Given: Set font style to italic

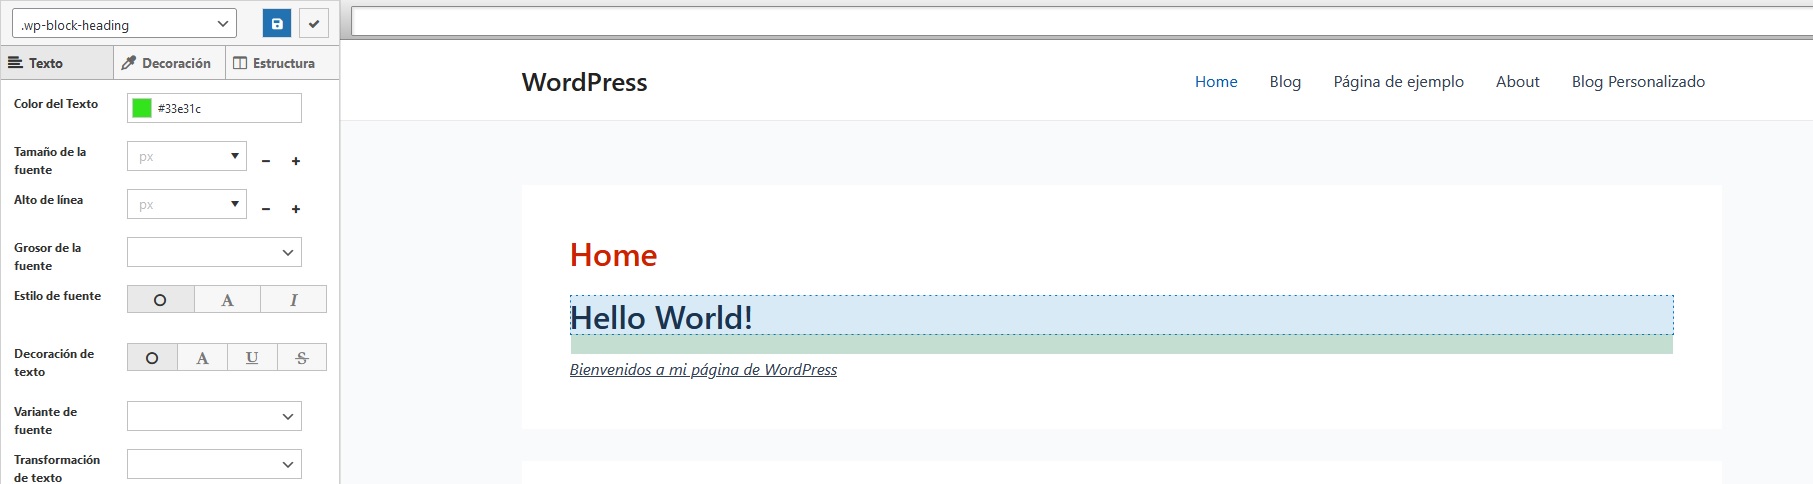Looking at the screenshot, I should coord(293,300).
